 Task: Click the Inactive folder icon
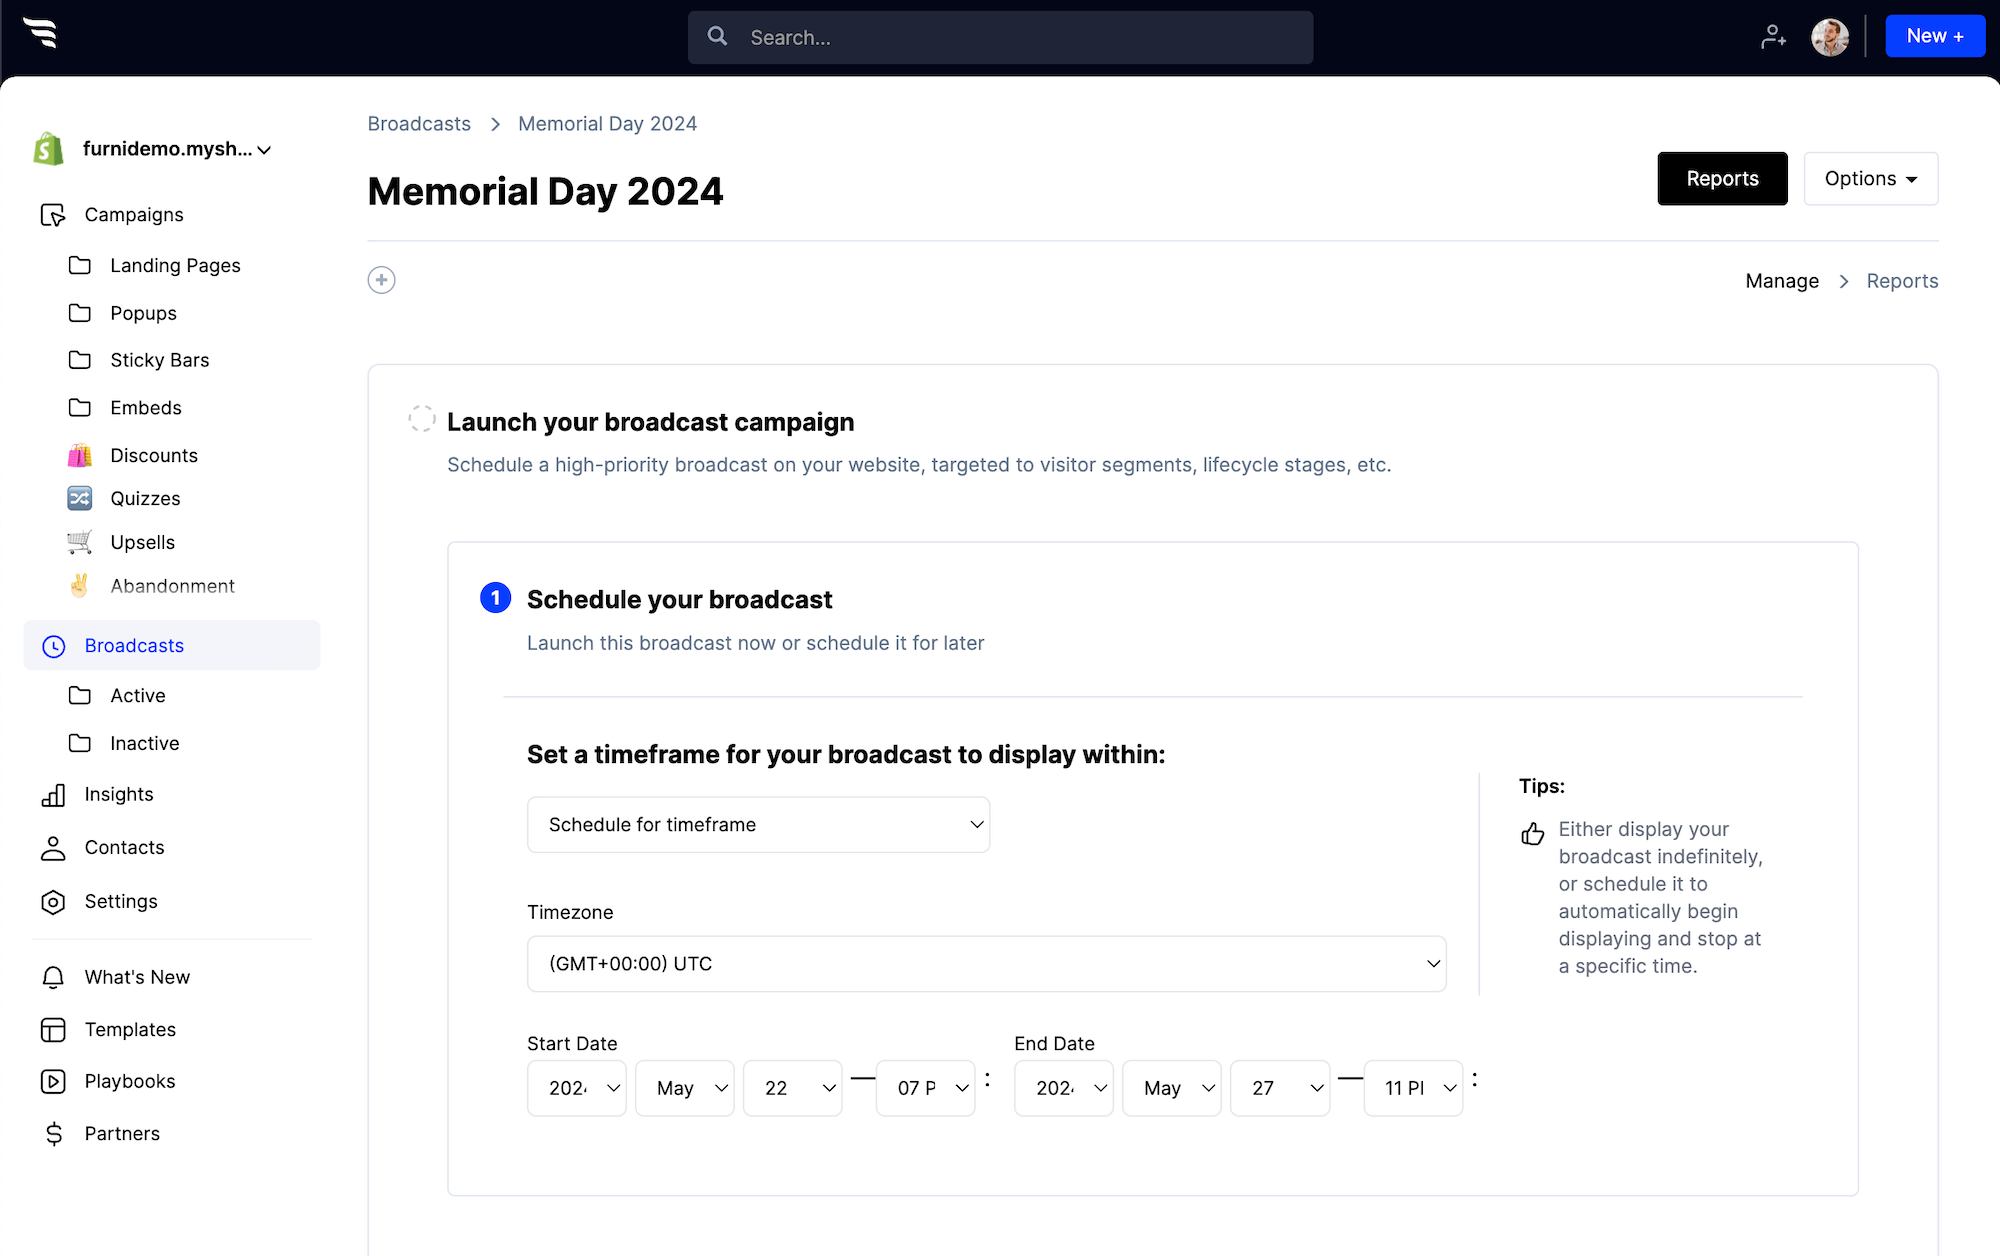pos(80,743)
